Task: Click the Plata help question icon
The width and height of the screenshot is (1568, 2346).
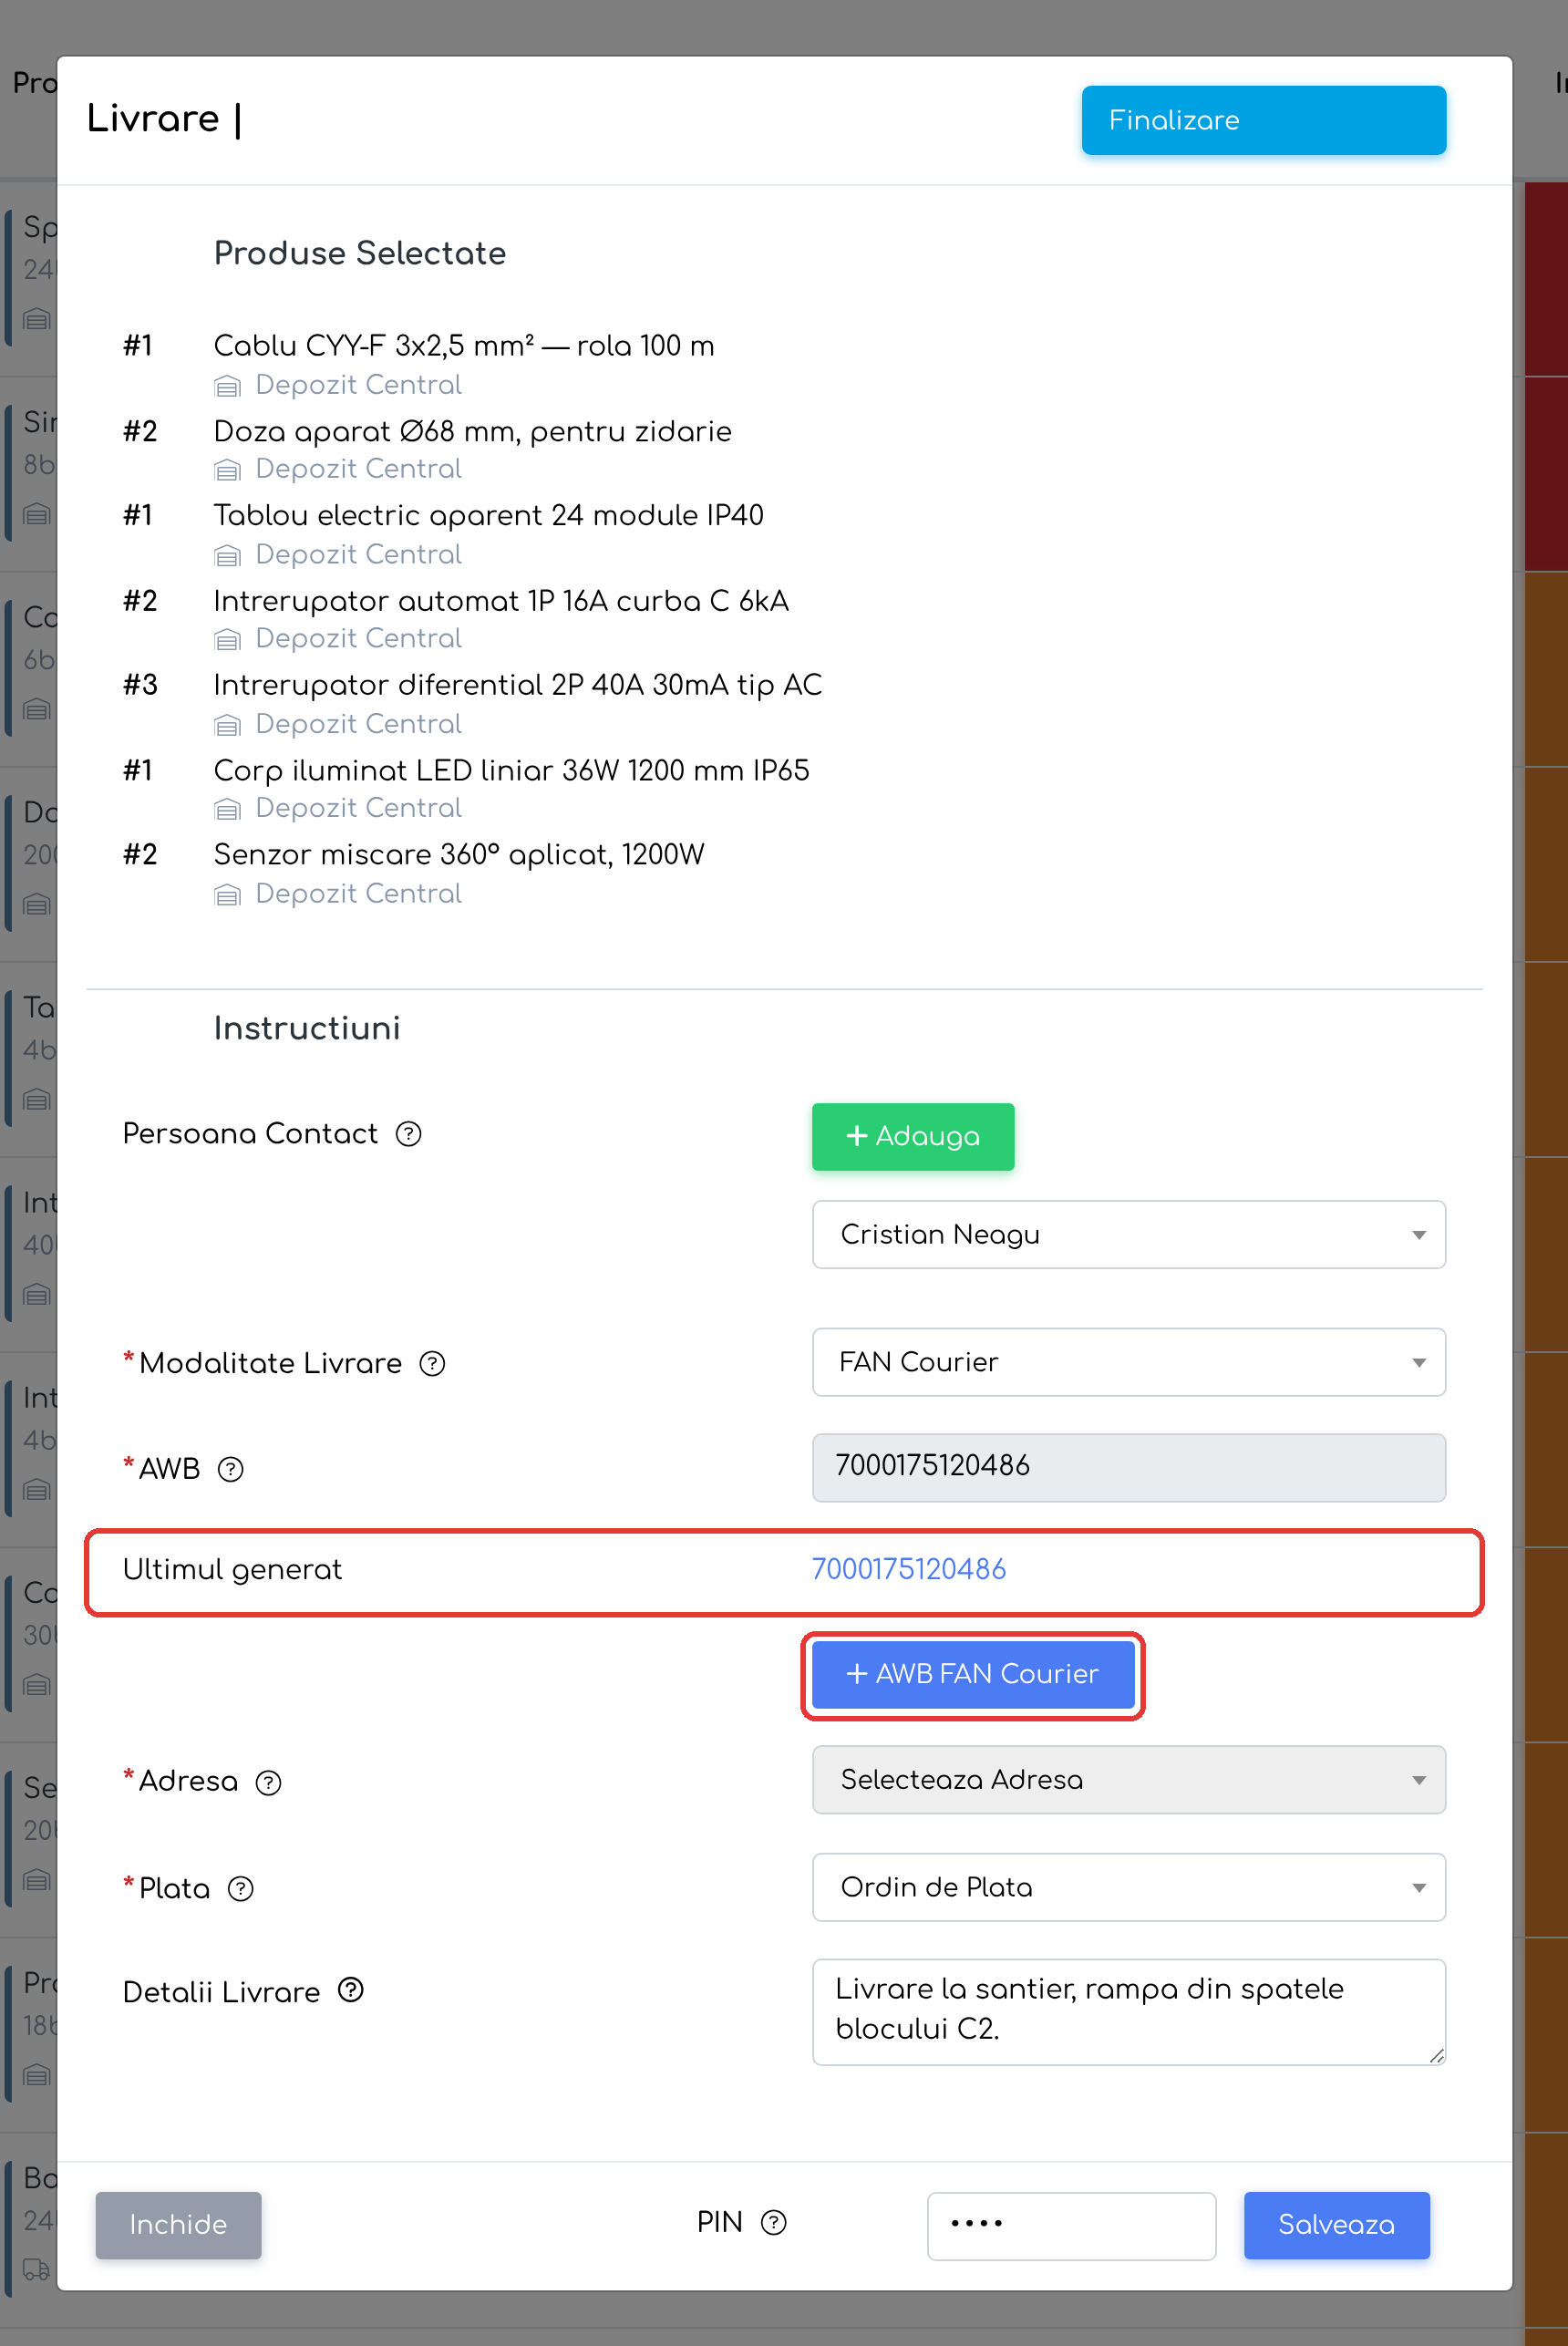Action: point(241,1888)
